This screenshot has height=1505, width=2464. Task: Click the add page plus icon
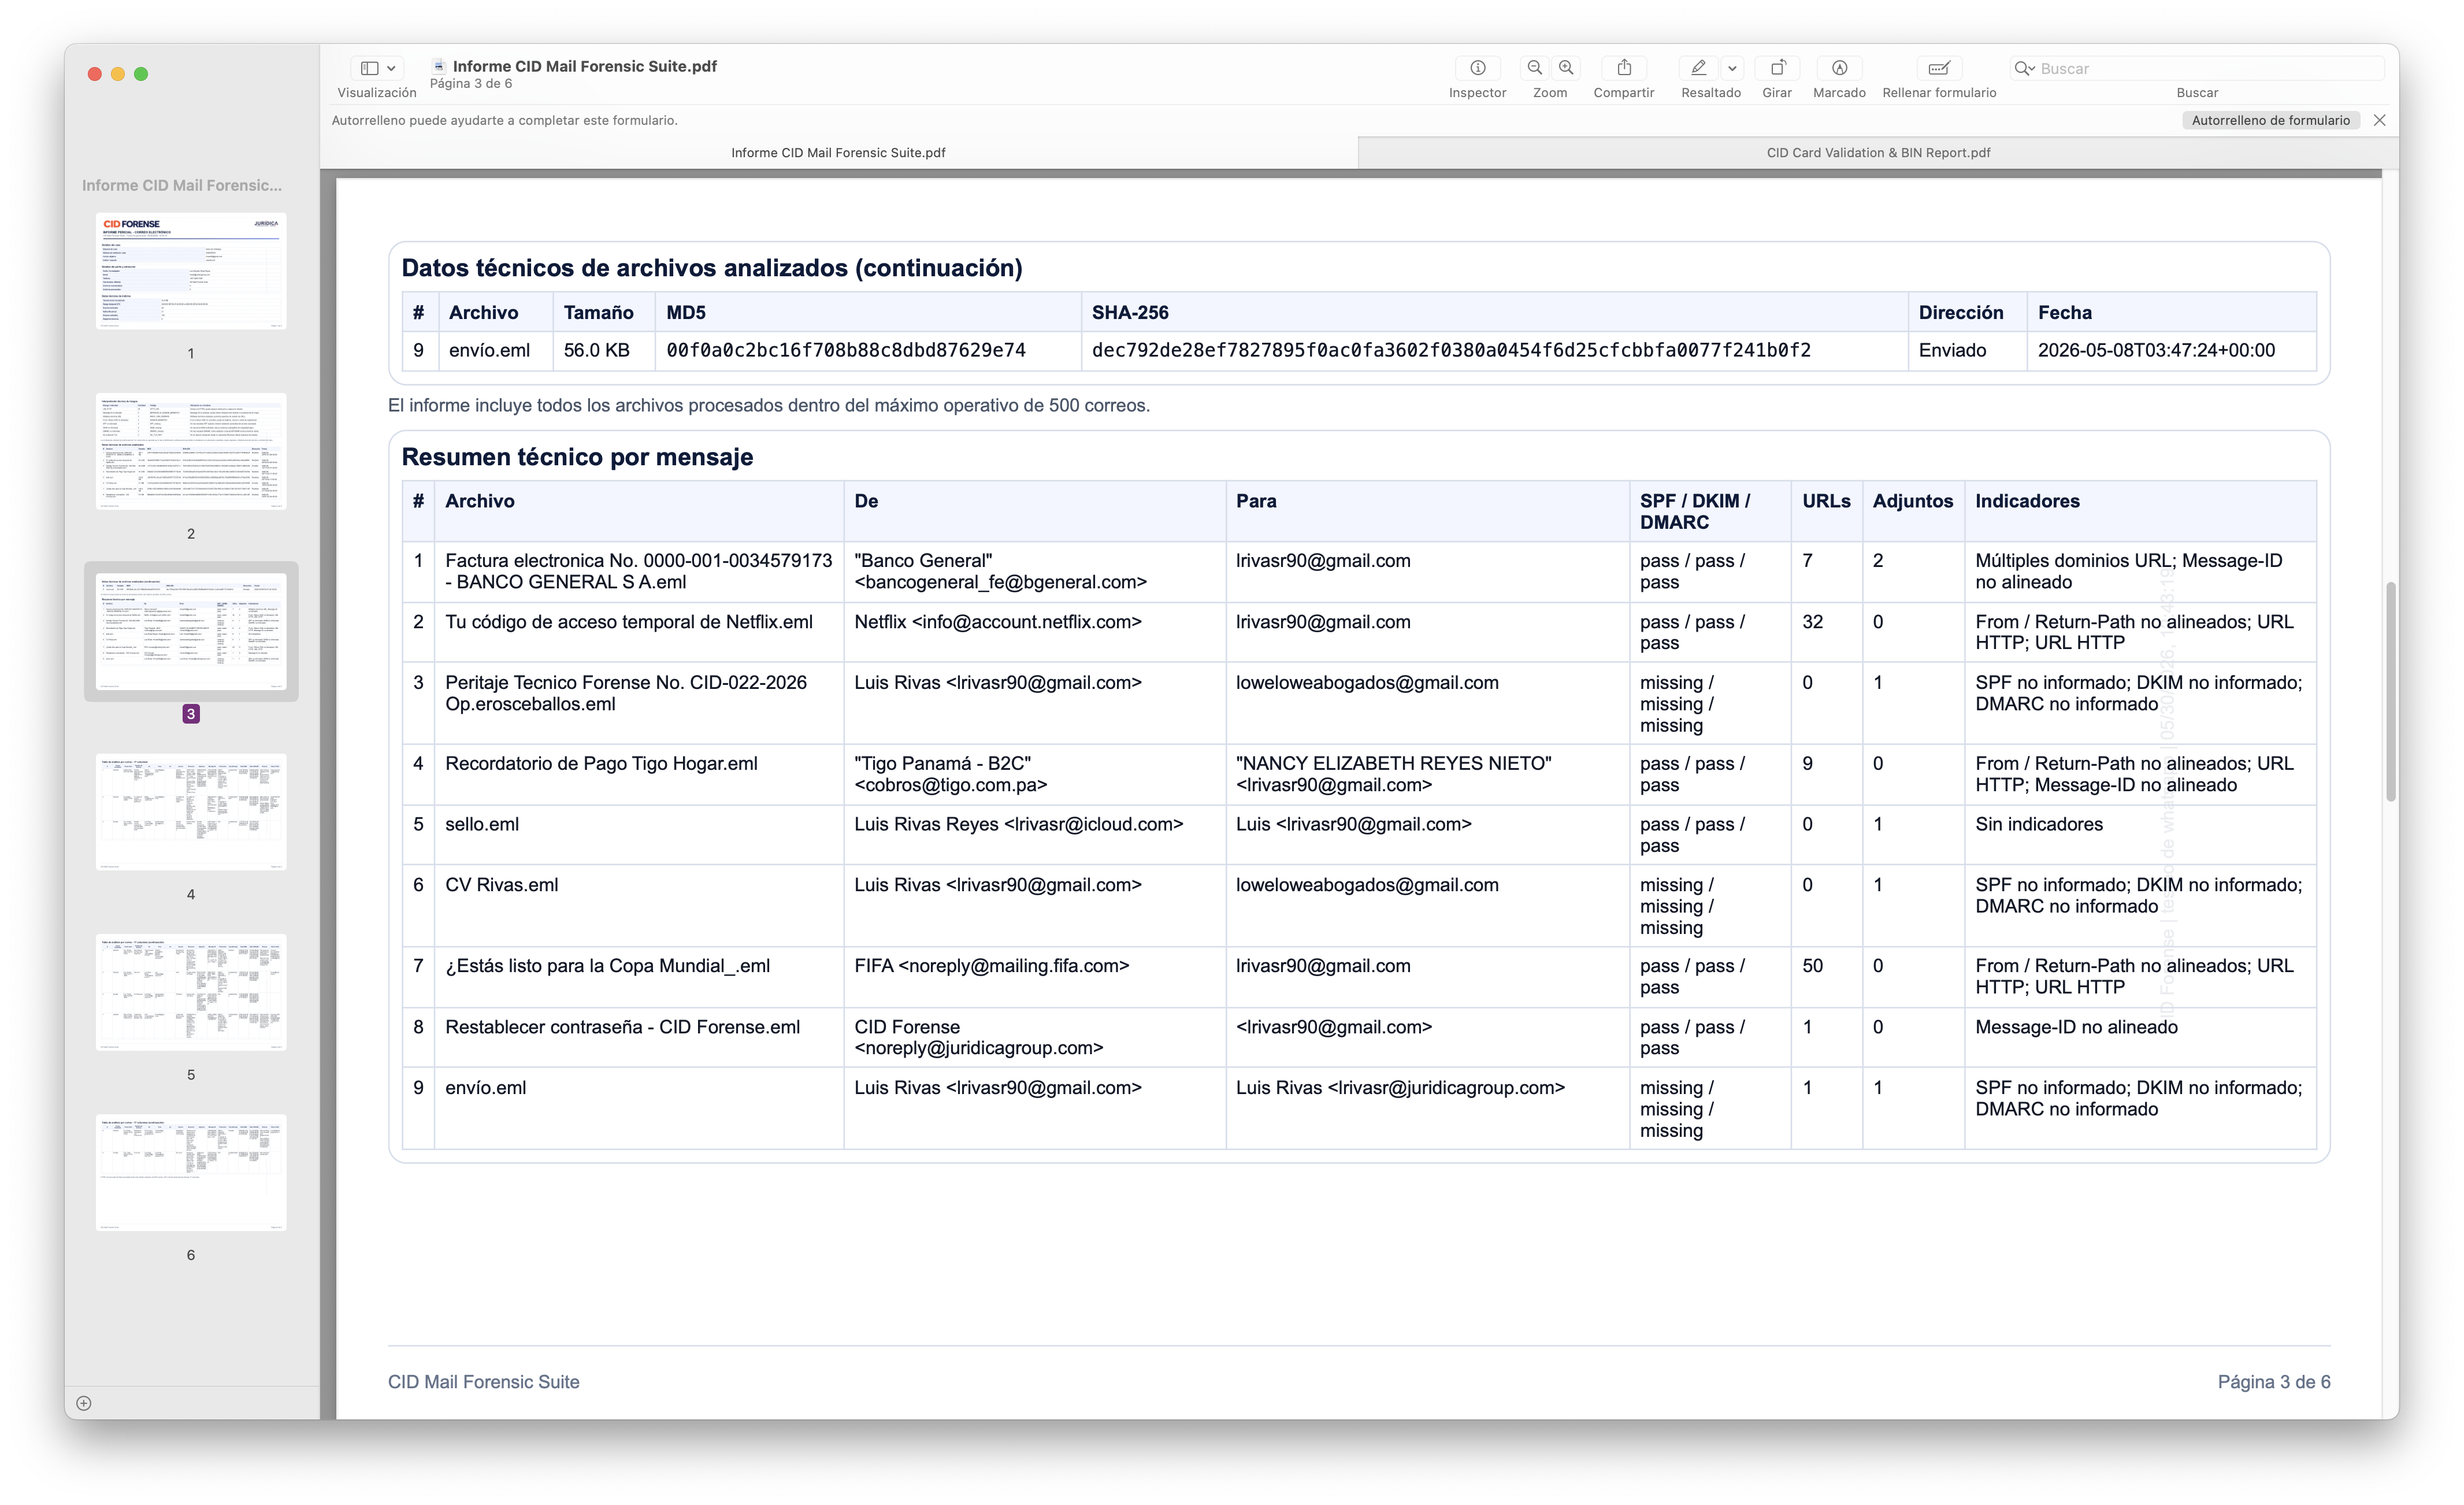84,1403
